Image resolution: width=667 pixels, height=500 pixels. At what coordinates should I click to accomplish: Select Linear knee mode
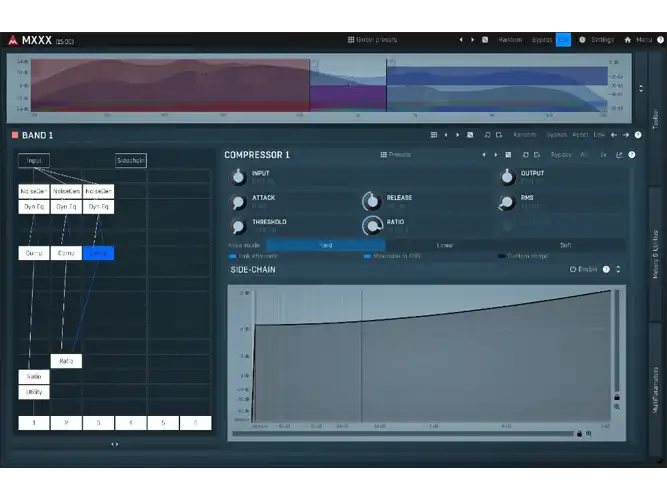[x=445, y=245]
